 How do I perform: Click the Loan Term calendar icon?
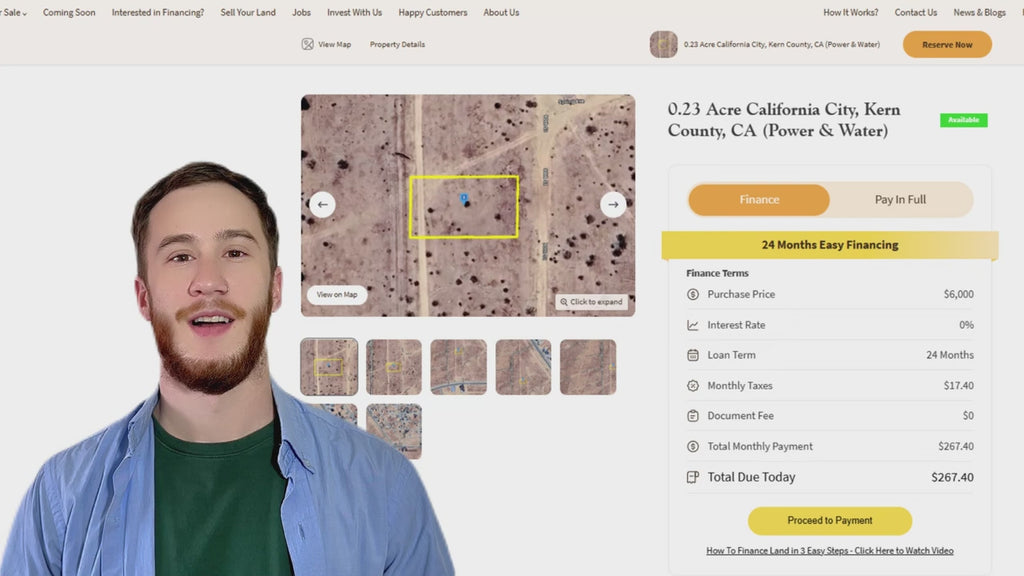pos(693,355)
